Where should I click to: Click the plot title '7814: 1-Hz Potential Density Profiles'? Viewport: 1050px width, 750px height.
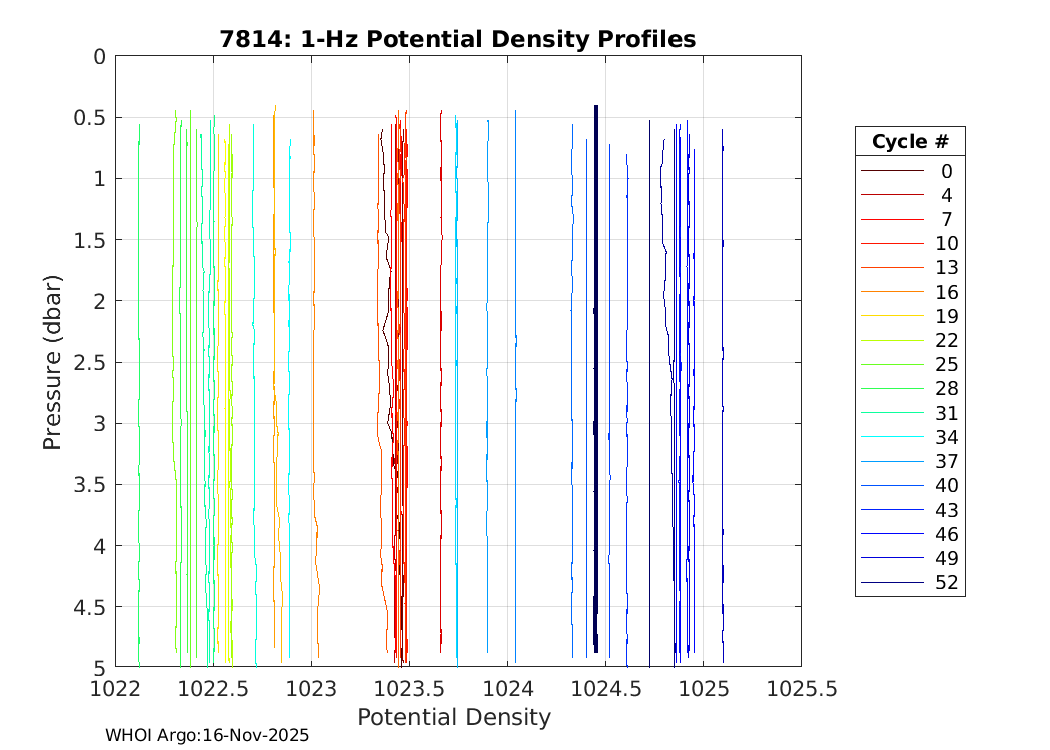point(457,39)
